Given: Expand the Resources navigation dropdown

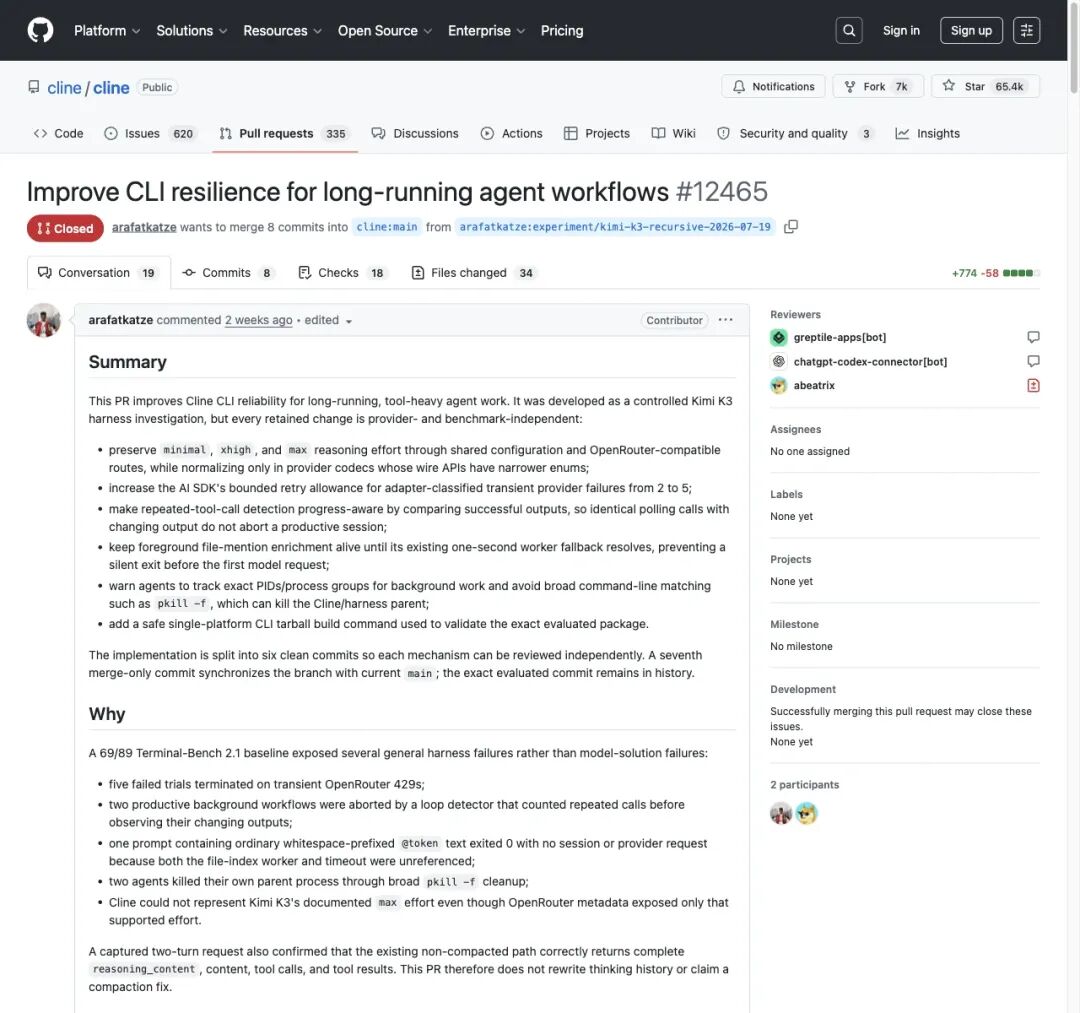Looking at the screenshot, I should (x=282, y=30).
